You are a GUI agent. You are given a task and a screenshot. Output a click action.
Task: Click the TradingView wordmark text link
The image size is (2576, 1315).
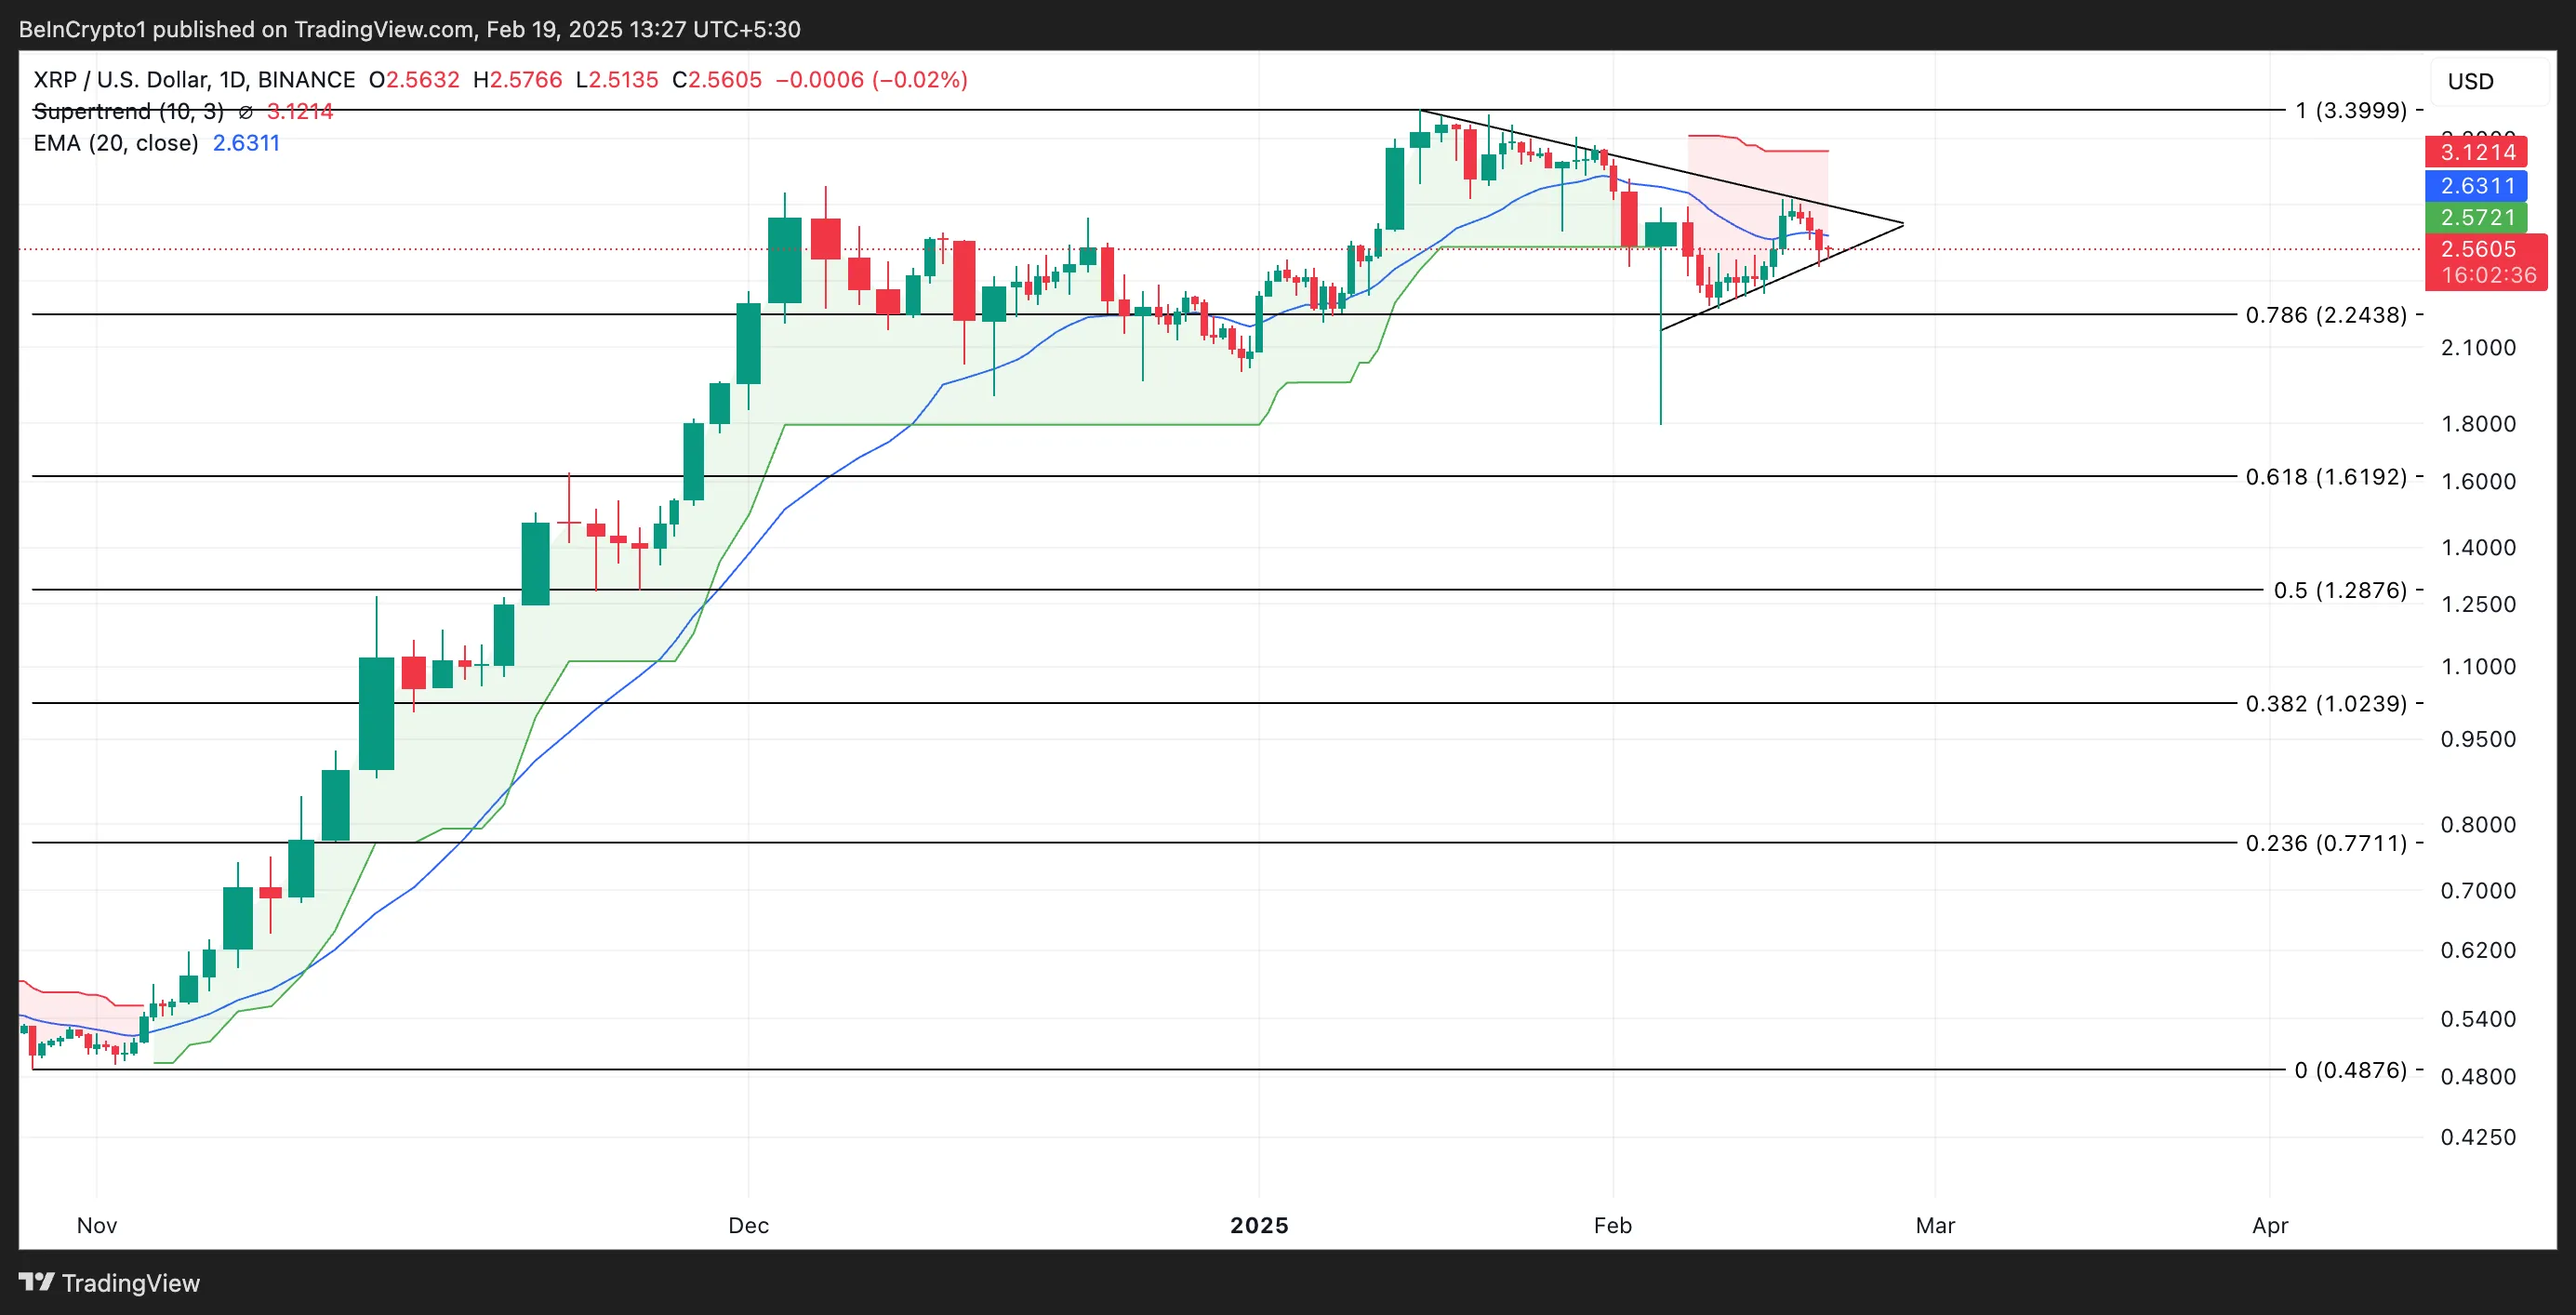130,1283
